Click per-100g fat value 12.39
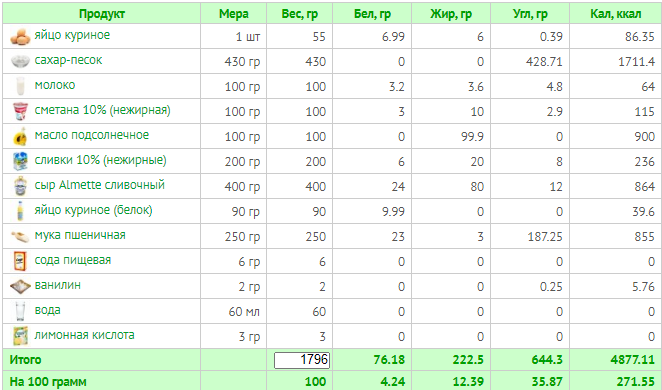 tap(468, 382)
